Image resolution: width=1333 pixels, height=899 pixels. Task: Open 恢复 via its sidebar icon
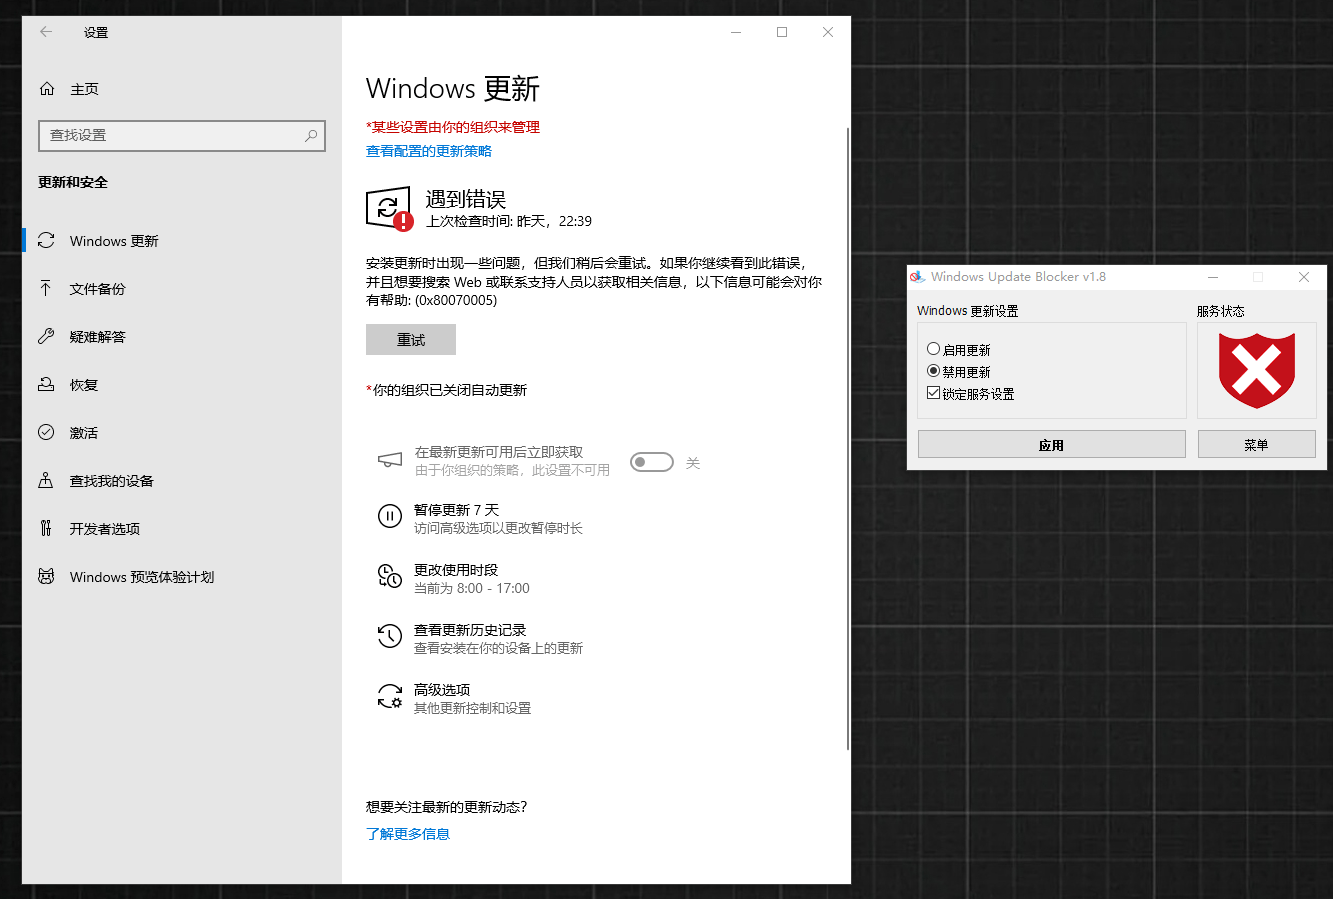click(x=46, y=384)
